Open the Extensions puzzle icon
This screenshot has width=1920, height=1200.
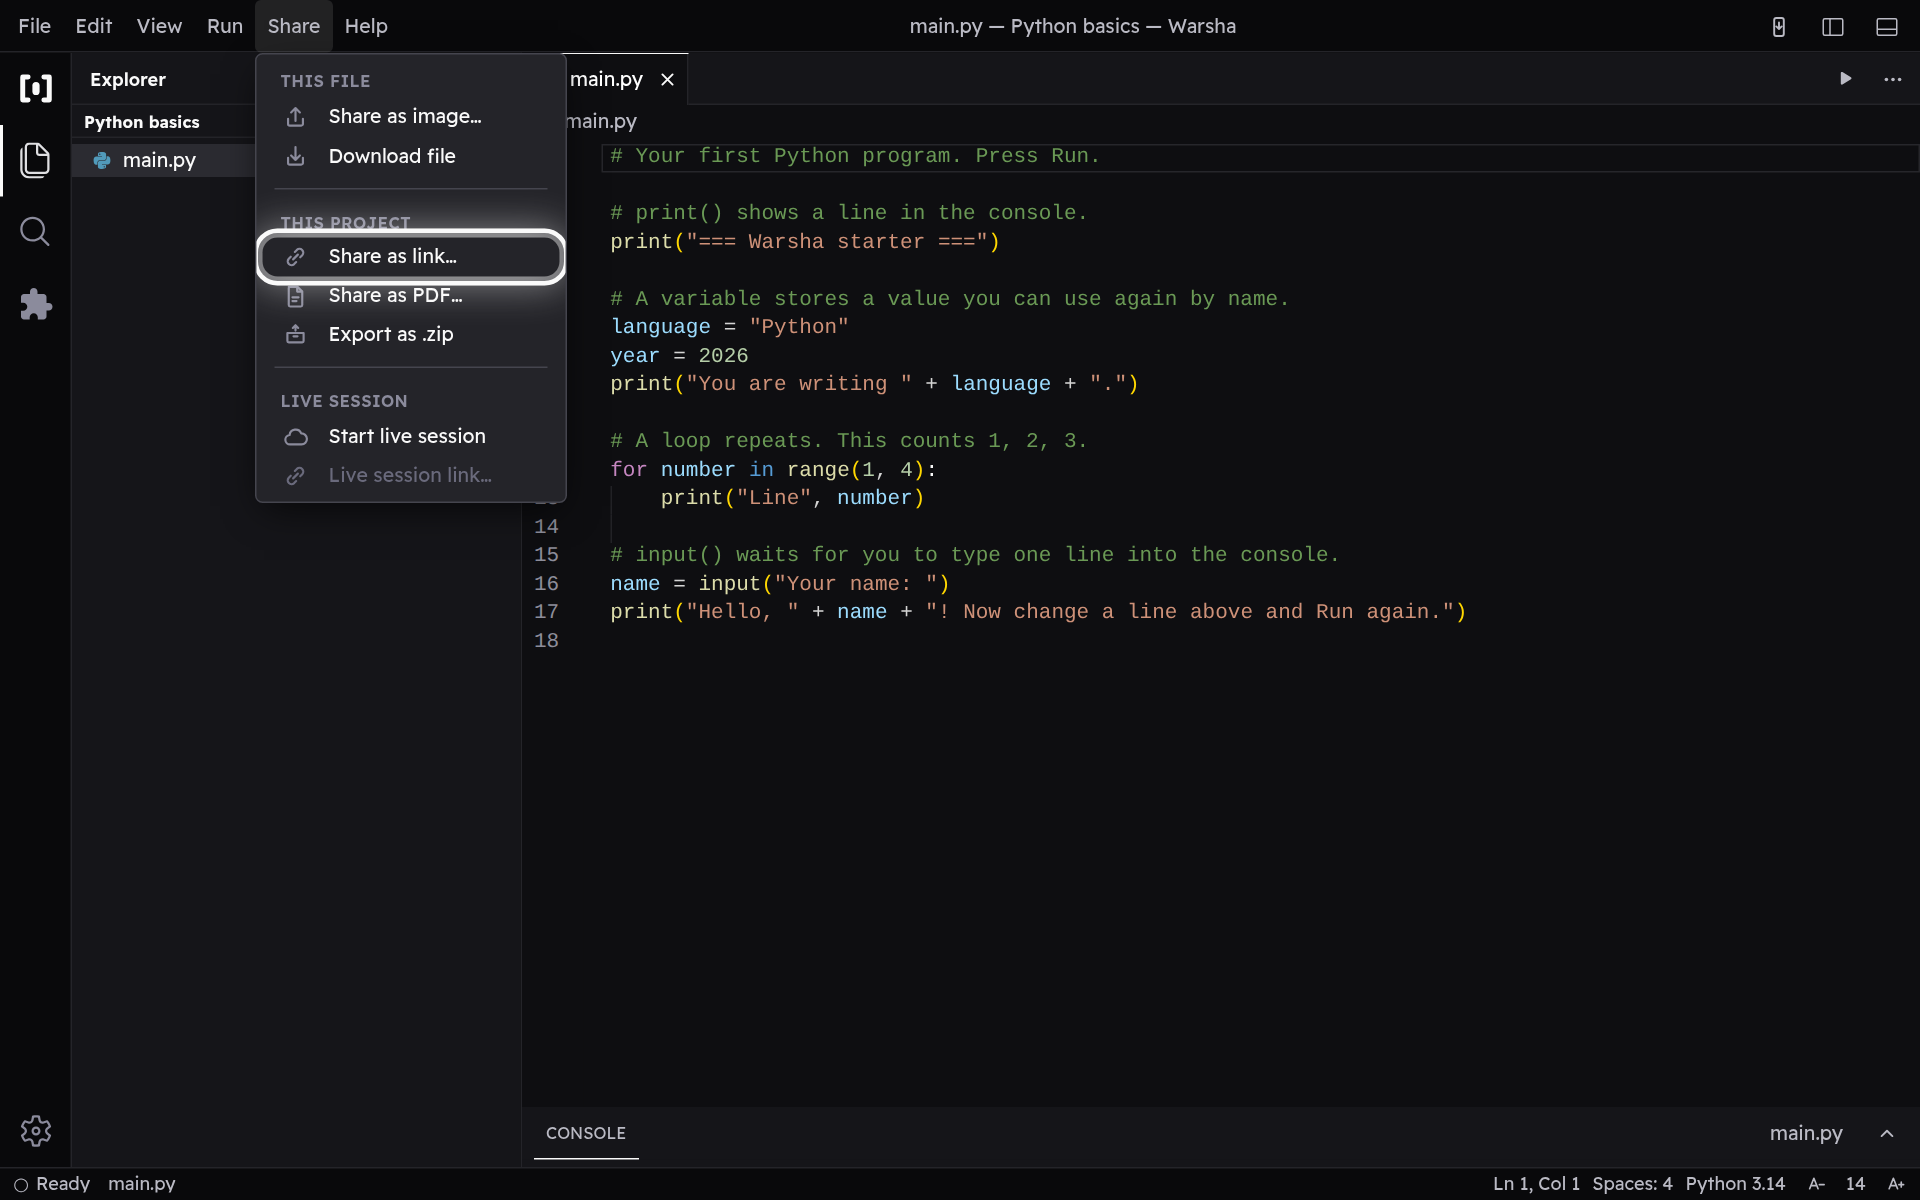point(35,304)
